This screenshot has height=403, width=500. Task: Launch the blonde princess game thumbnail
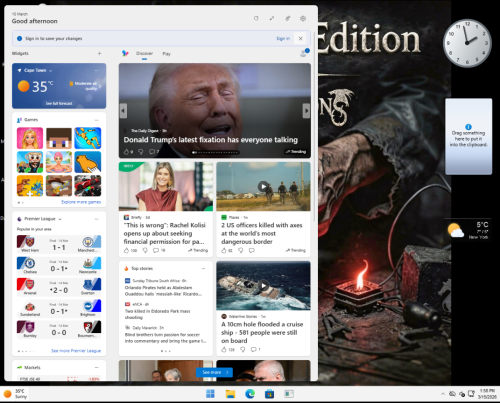[x=30, y=138]
